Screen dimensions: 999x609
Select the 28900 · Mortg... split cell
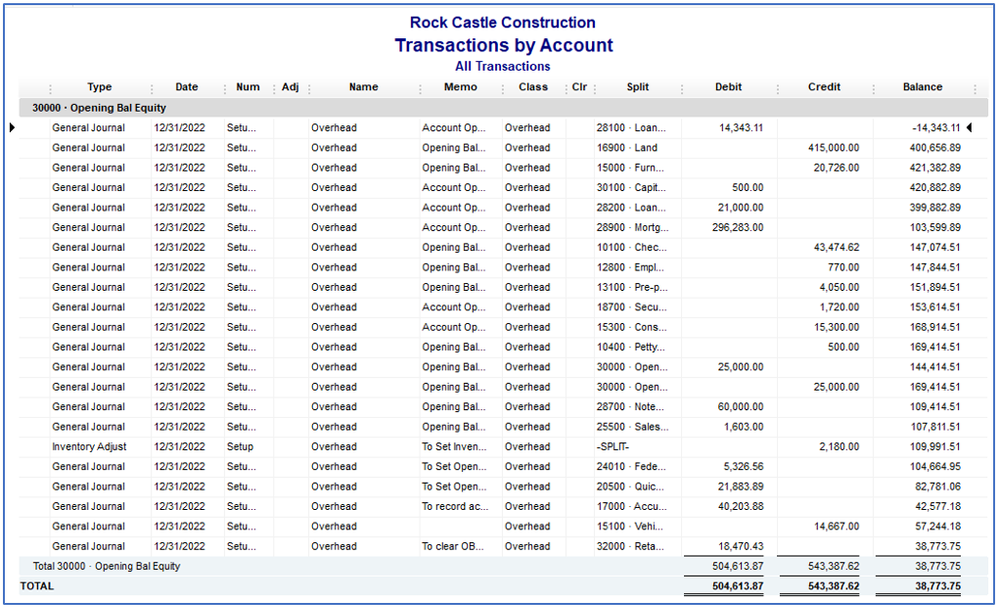(x=633, y=227)
